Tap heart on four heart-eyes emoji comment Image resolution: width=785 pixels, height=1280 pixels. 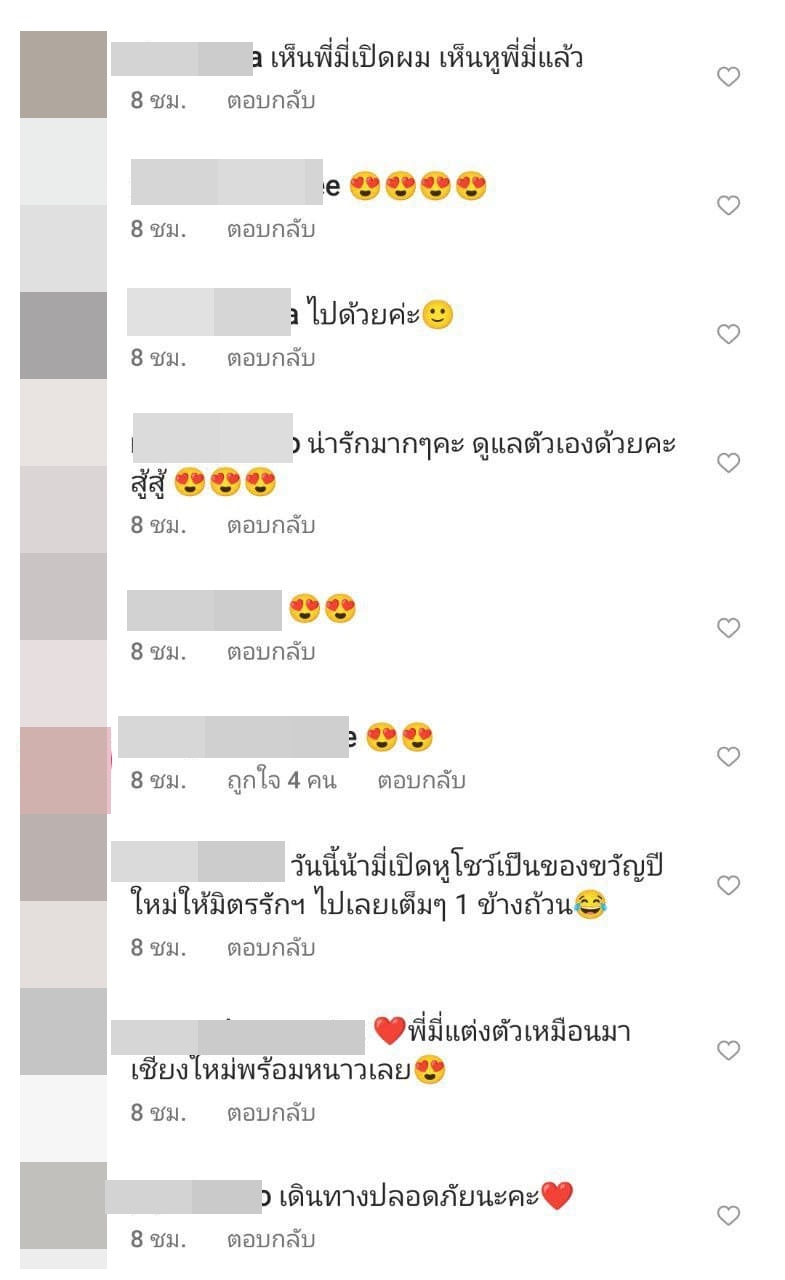(729, 205)
